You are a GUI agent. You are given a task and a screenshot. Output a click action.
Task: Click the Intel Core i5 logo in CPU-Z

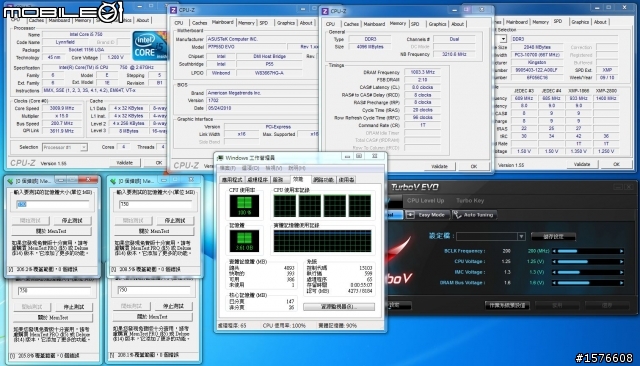[149, 46]
